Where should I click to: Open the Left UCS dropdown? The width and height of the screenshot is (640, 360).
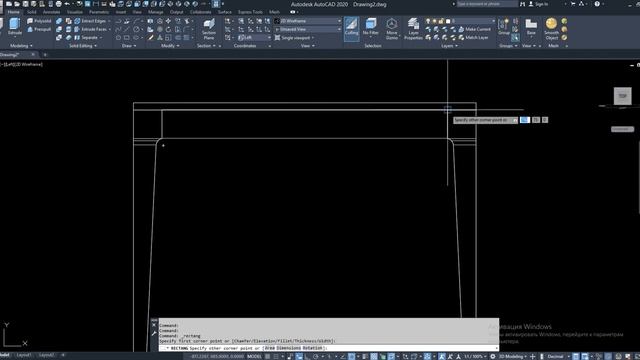pos(254,38)
